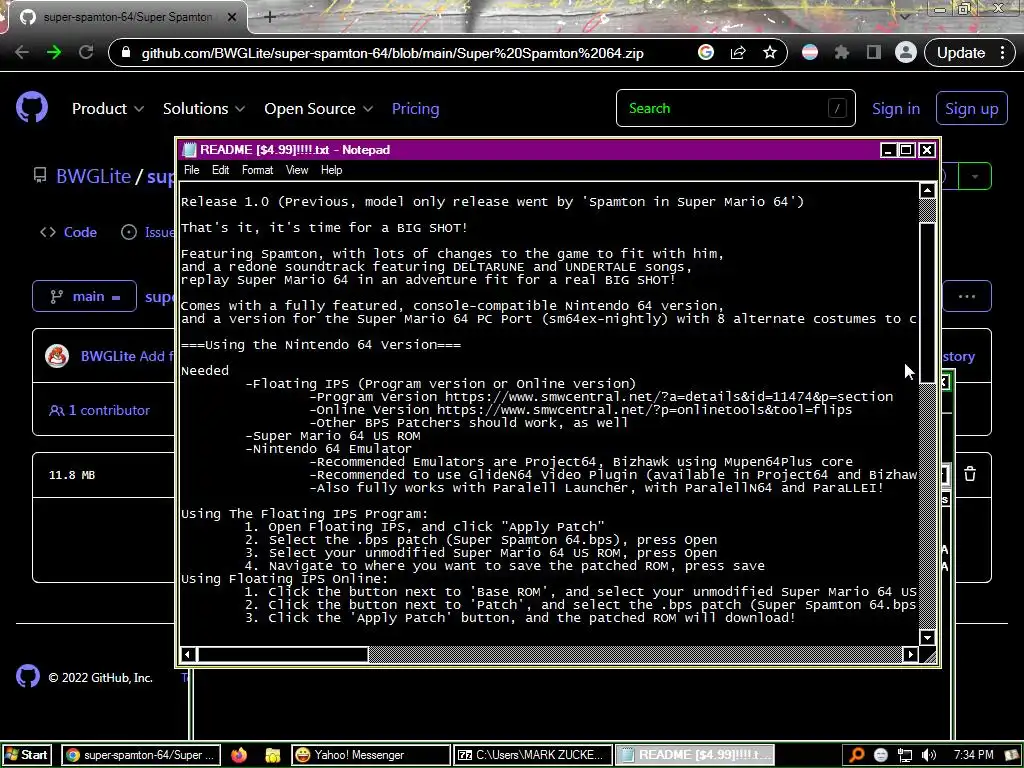
Task: Click the Sign in link
Action: tap(896, 108)
